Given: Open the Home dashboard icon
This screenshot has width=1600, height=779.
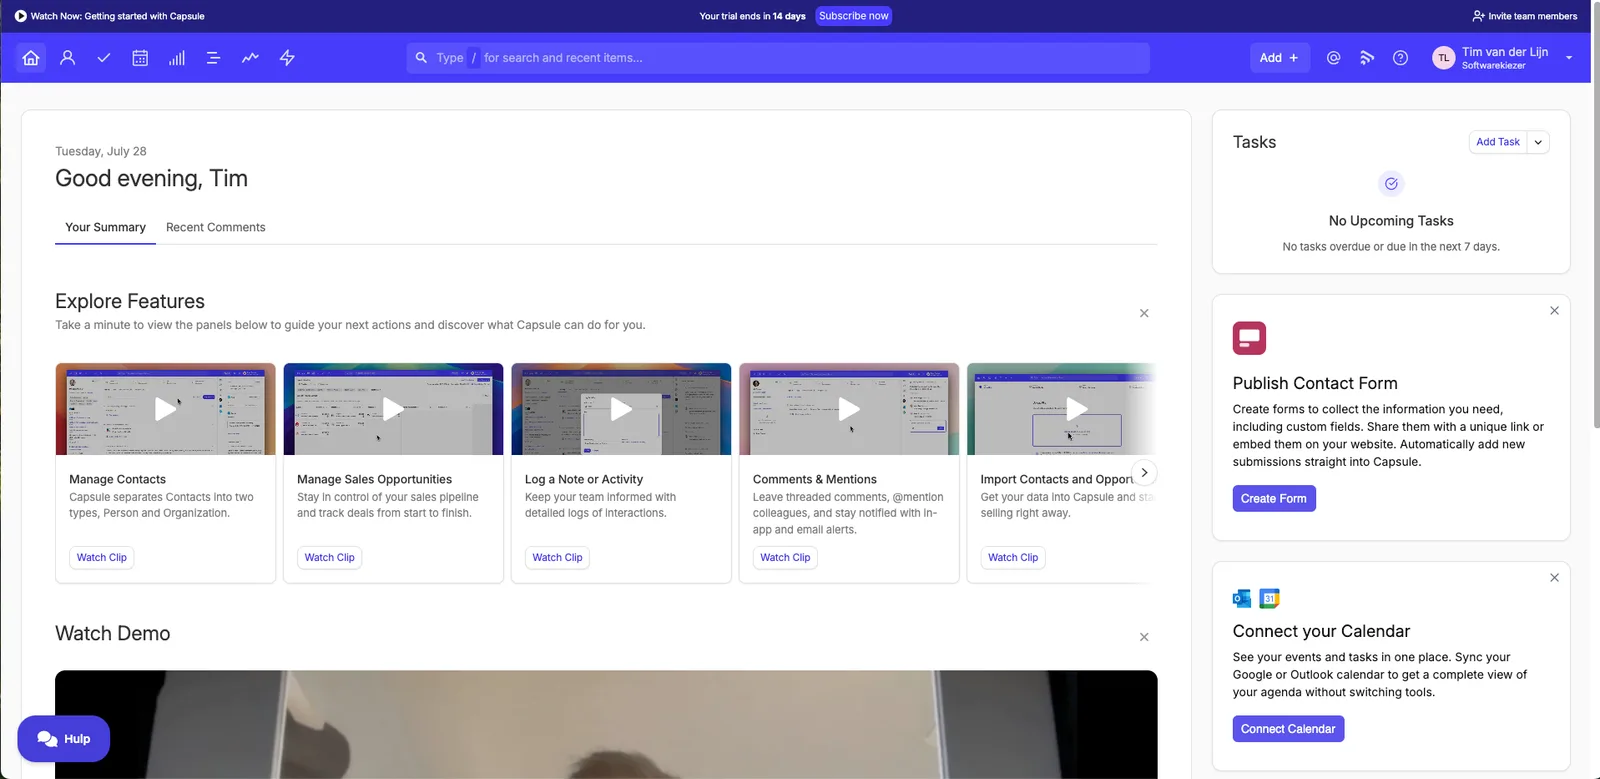Looking at the screenshot, I should (31, 58).
